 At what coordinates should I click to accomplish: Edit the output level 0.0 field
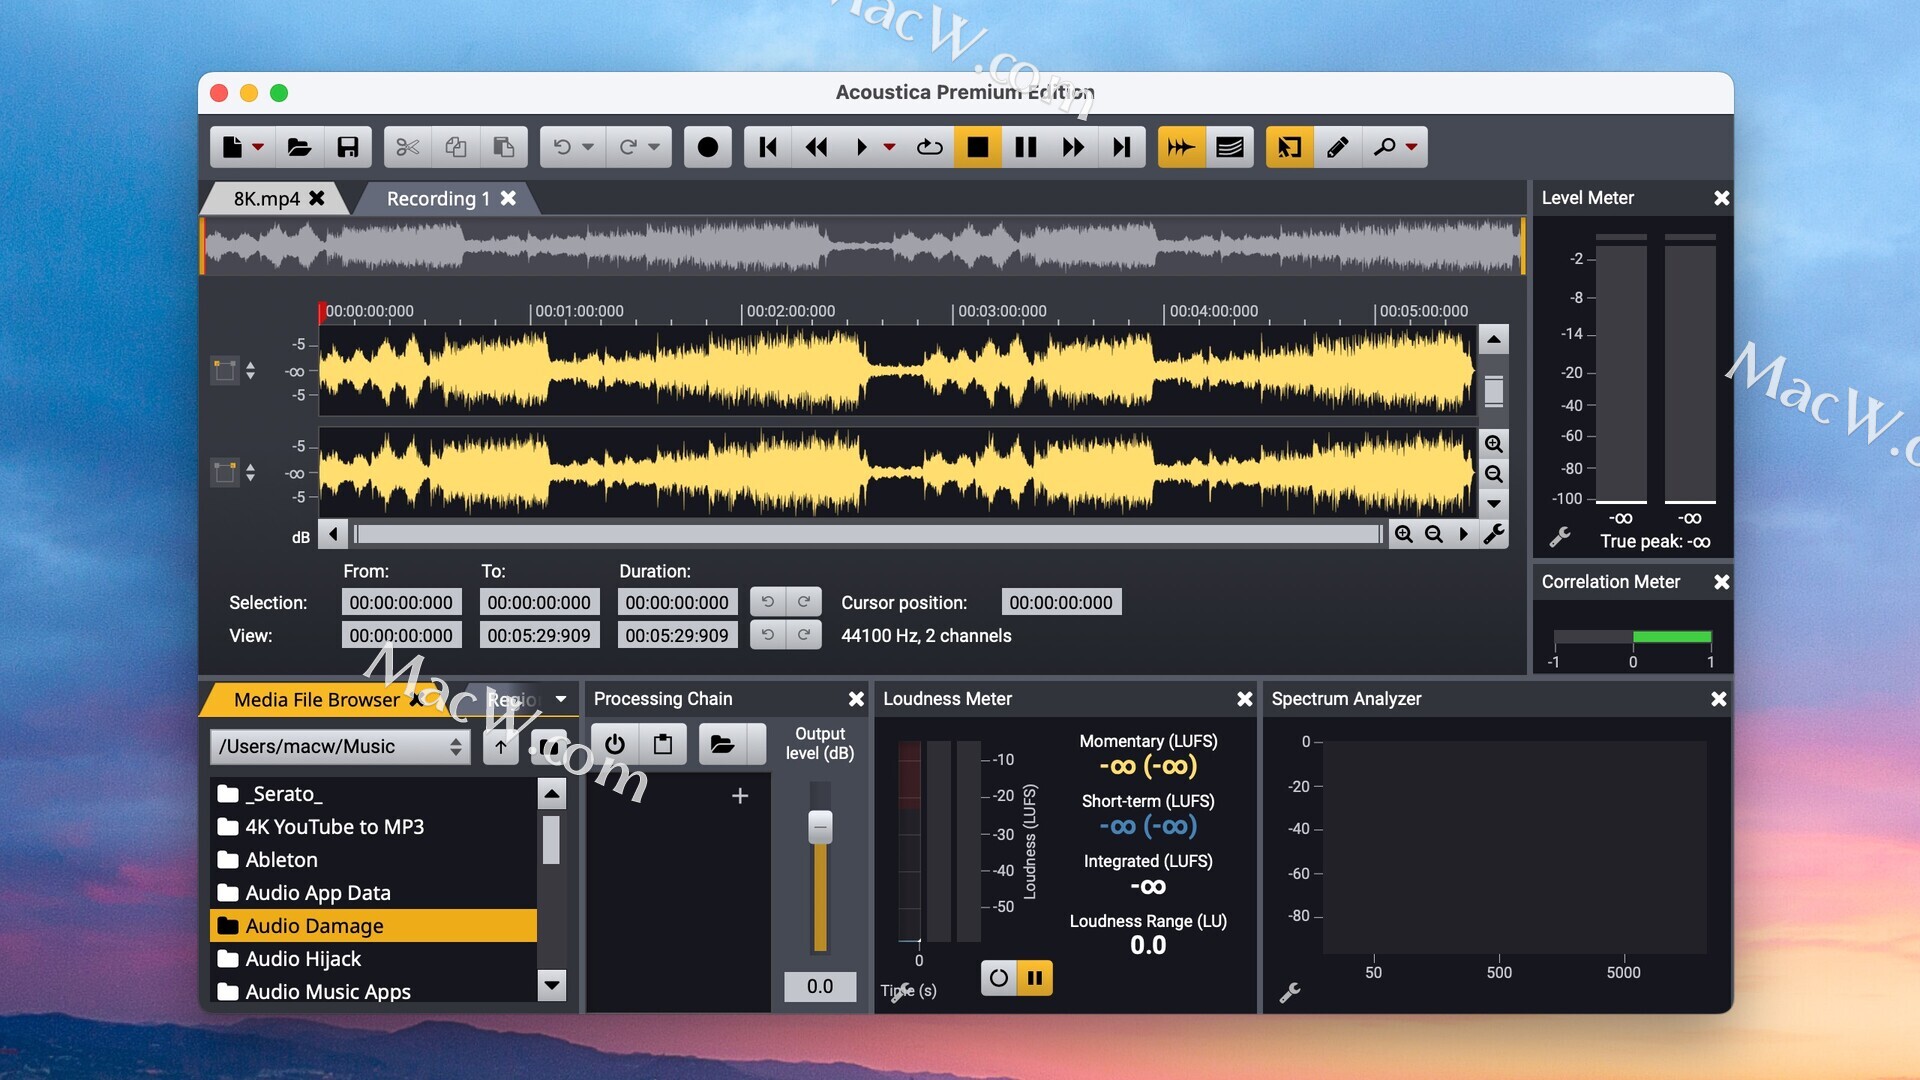click(x=820, y=986)
